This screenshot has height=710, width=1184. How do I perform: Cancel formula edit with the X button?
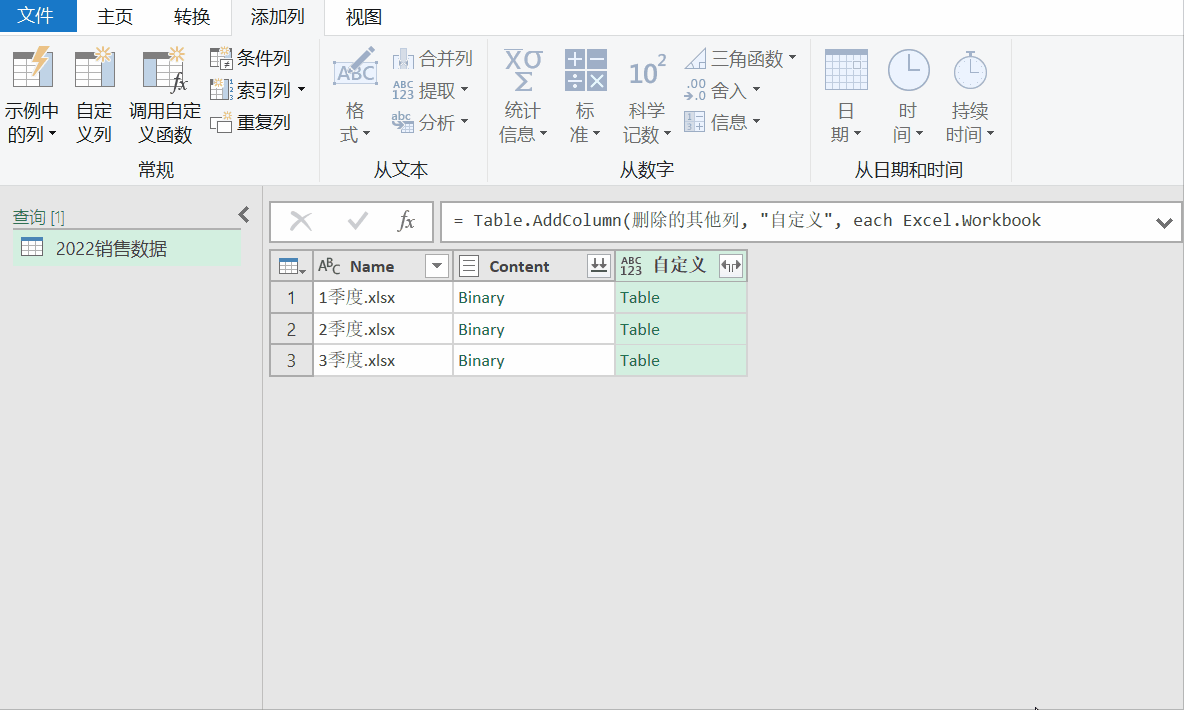tap(301, 221)
